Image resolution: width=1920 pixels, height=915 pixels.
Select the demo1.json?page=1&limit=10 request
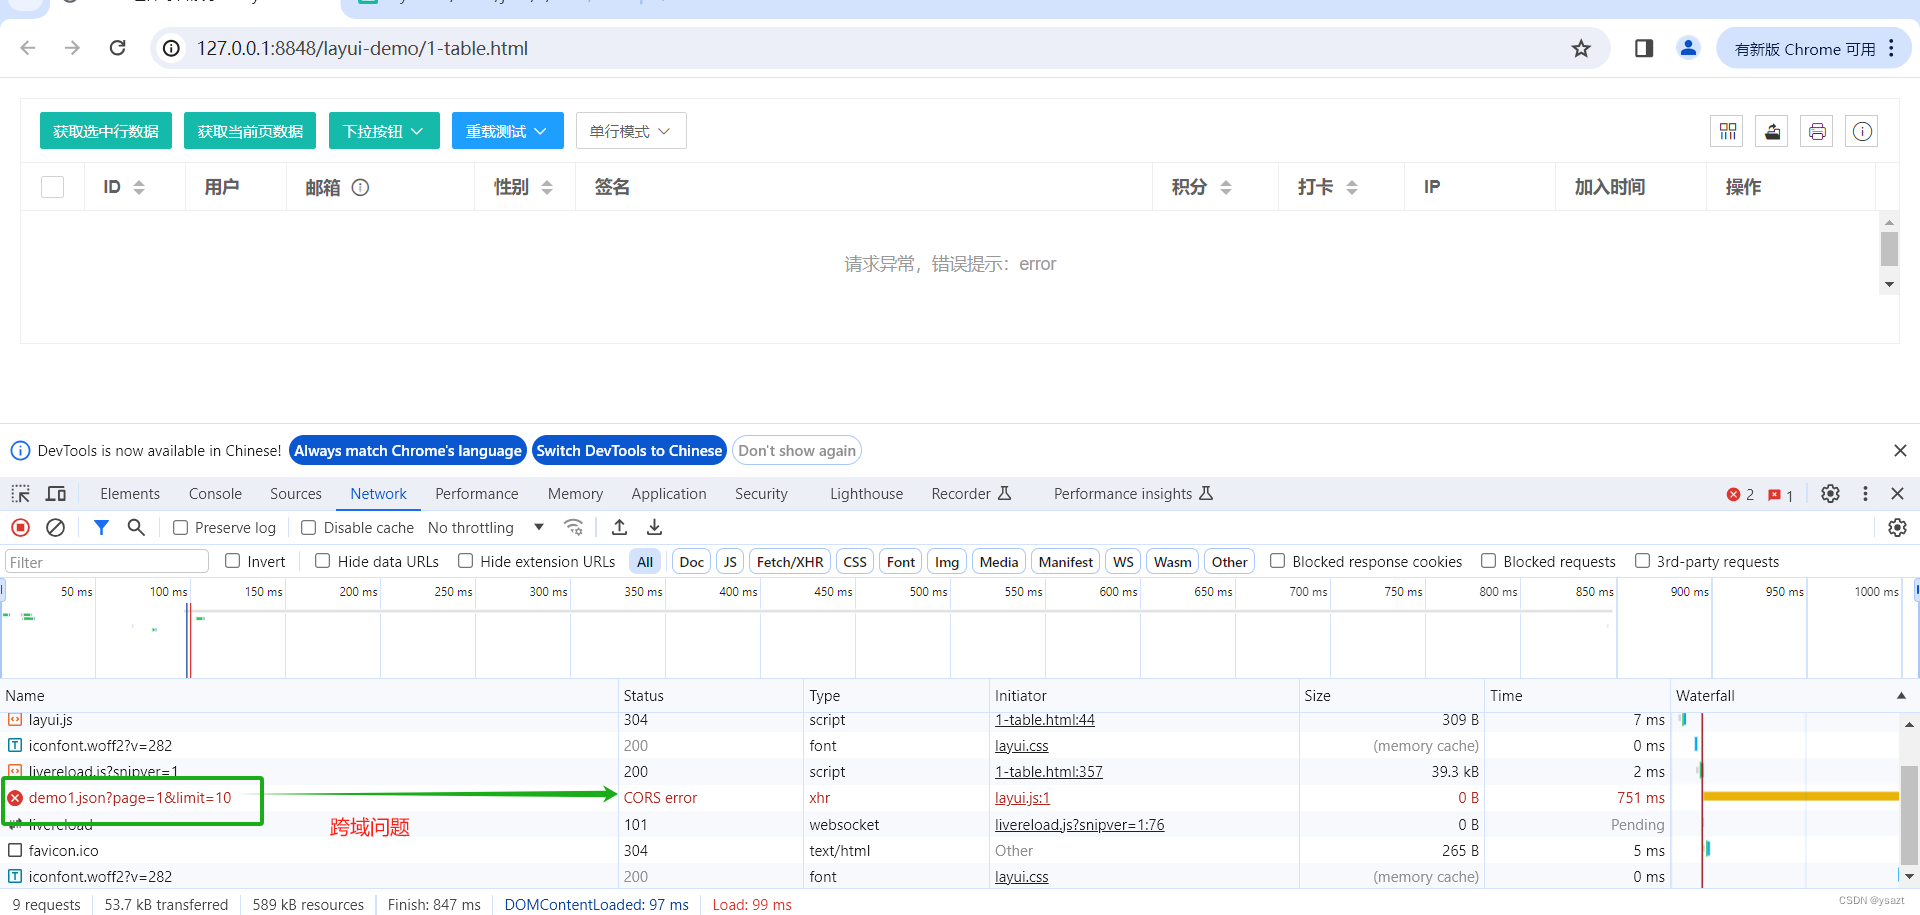tap(130, 798)
